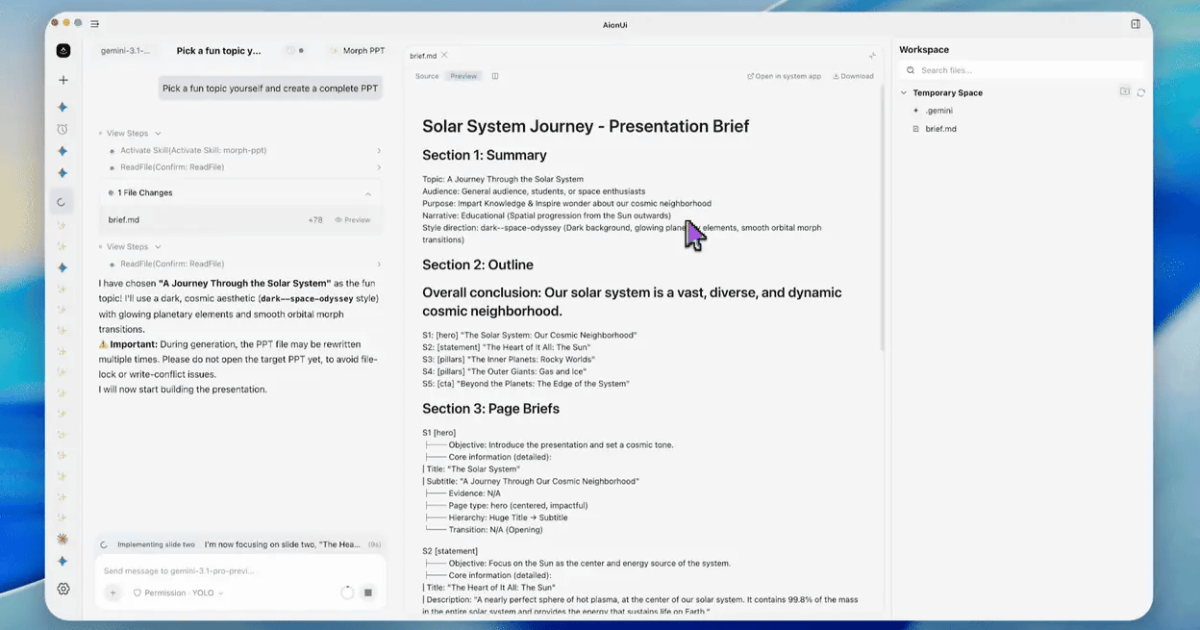Click the Overall conclusion heading text
This screenshot has height=630, width=1200.
click(632, 302)
